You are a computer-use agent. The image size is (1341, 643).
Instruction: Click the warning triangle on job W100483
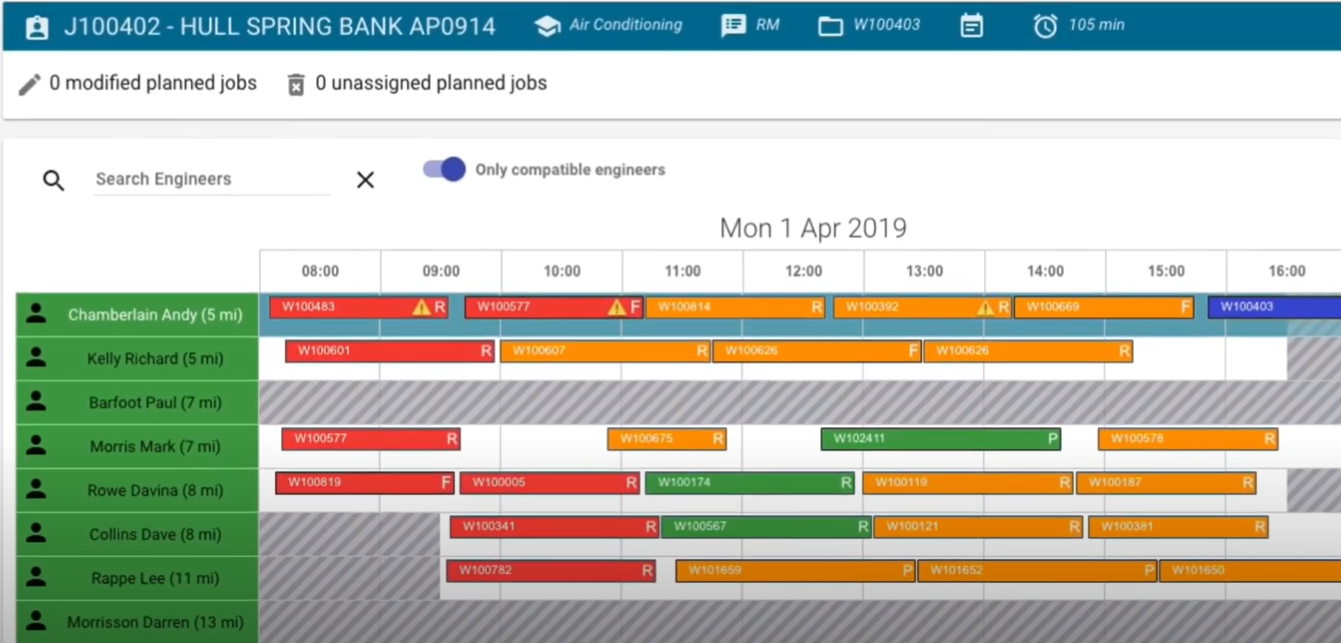tap(424, 308)
